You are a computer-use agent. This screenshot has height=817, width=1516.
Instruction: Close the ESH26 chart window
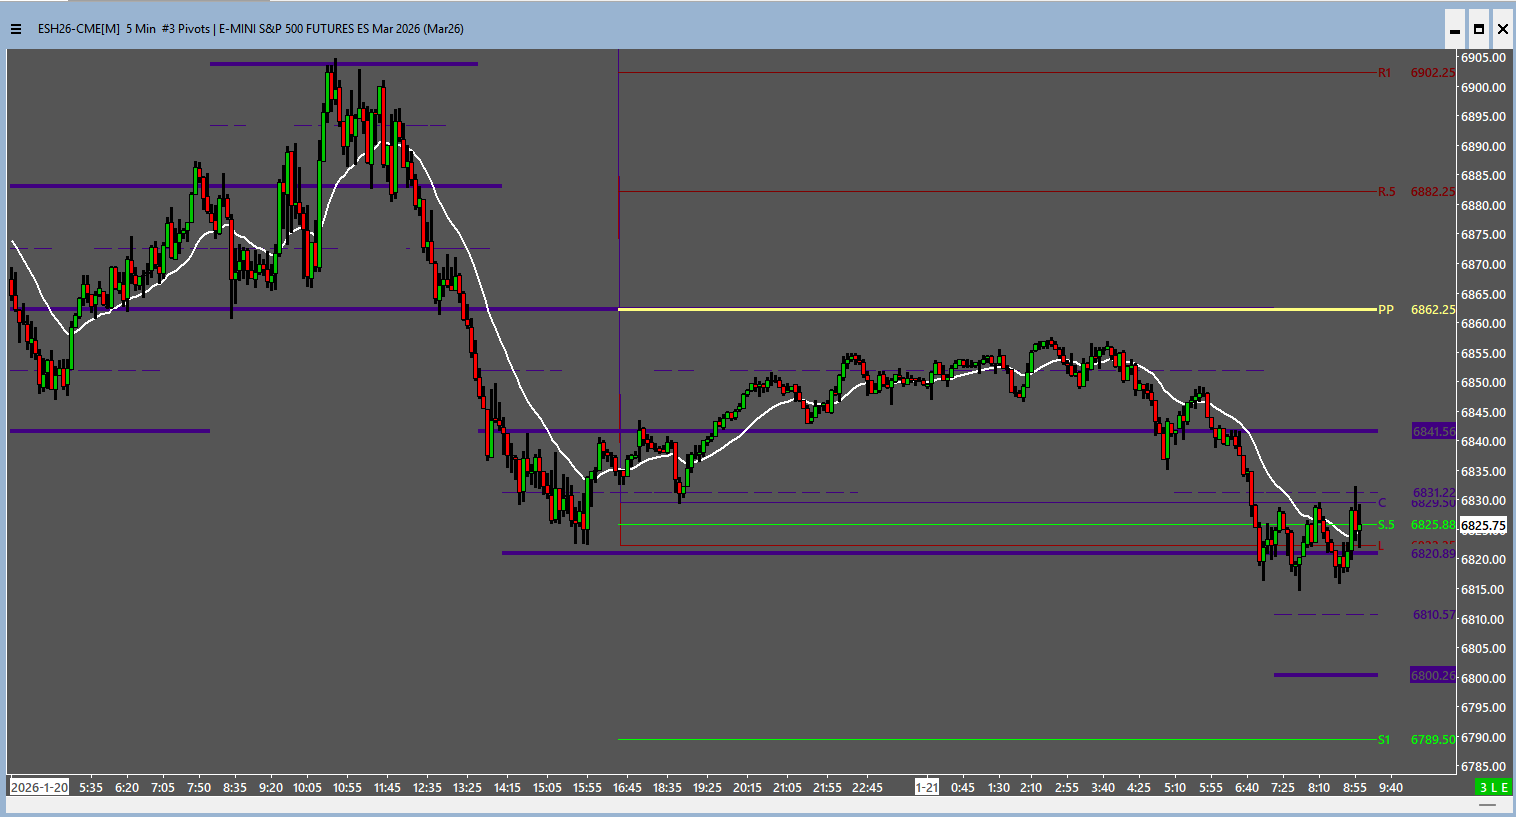(x=1503, y=29)
